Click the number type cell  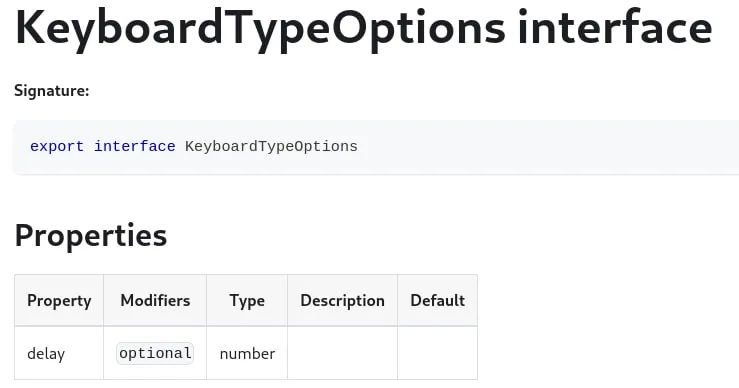pyautogui.click(x=247, y=353)
